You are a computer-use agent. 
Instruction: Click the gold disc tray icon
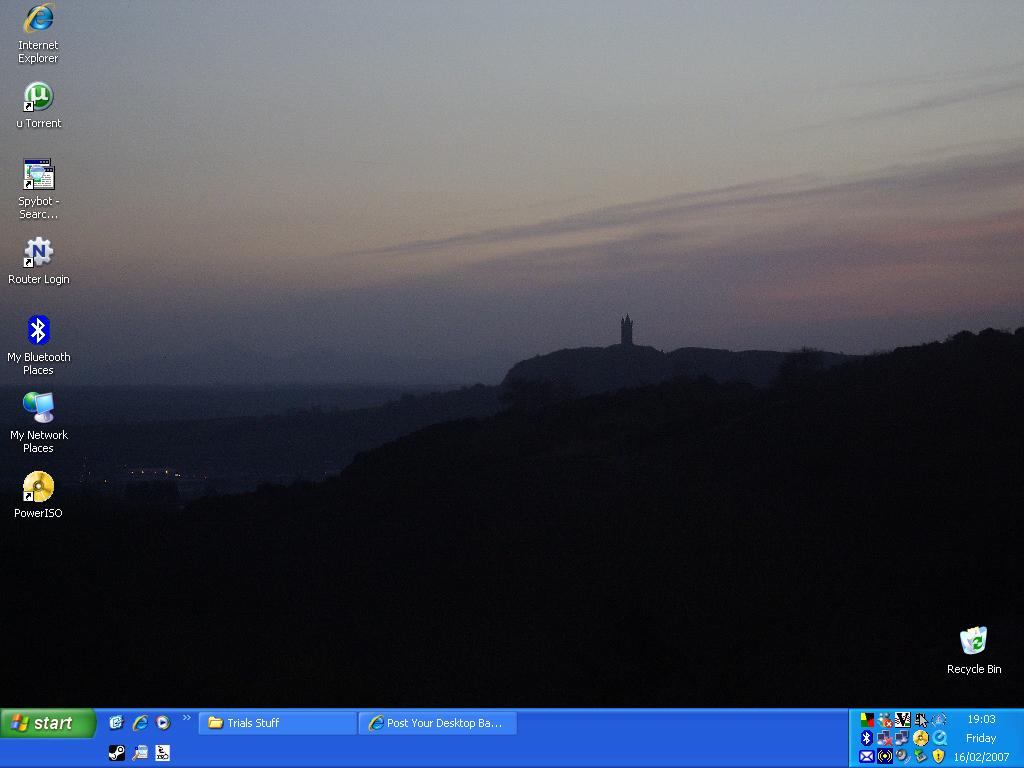tap(921, 738)
